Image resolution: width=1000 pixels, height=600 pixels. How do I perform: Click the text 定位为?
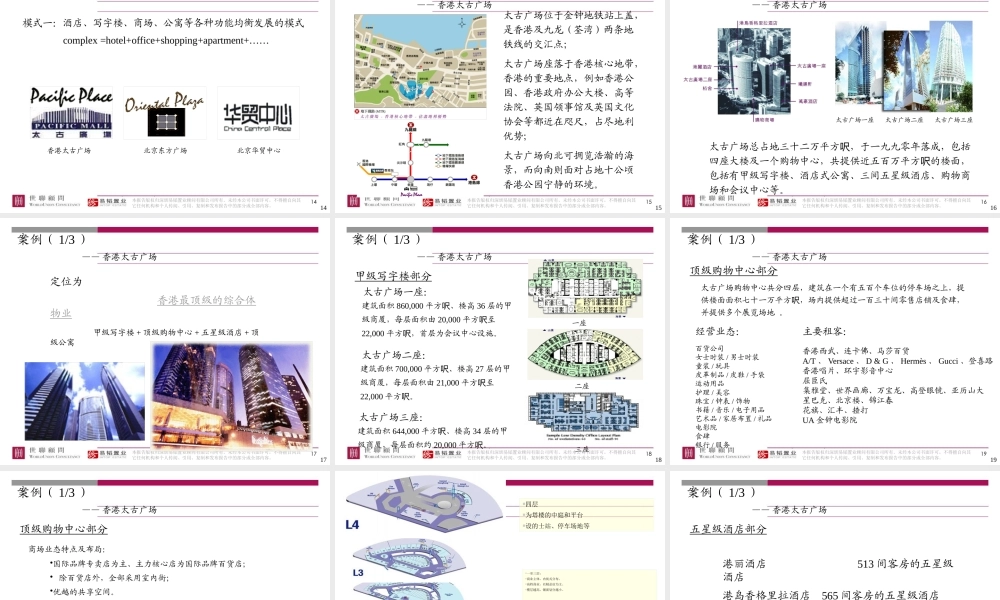pos(66,281)
